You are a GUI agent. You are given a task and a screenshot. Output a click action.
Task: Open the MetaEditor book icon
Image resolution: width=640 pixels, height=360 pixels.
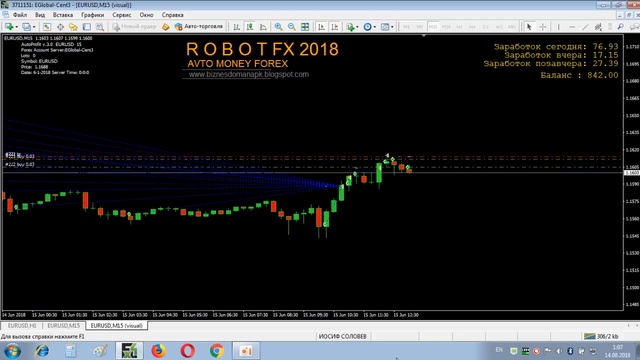[x=166, y=27]
